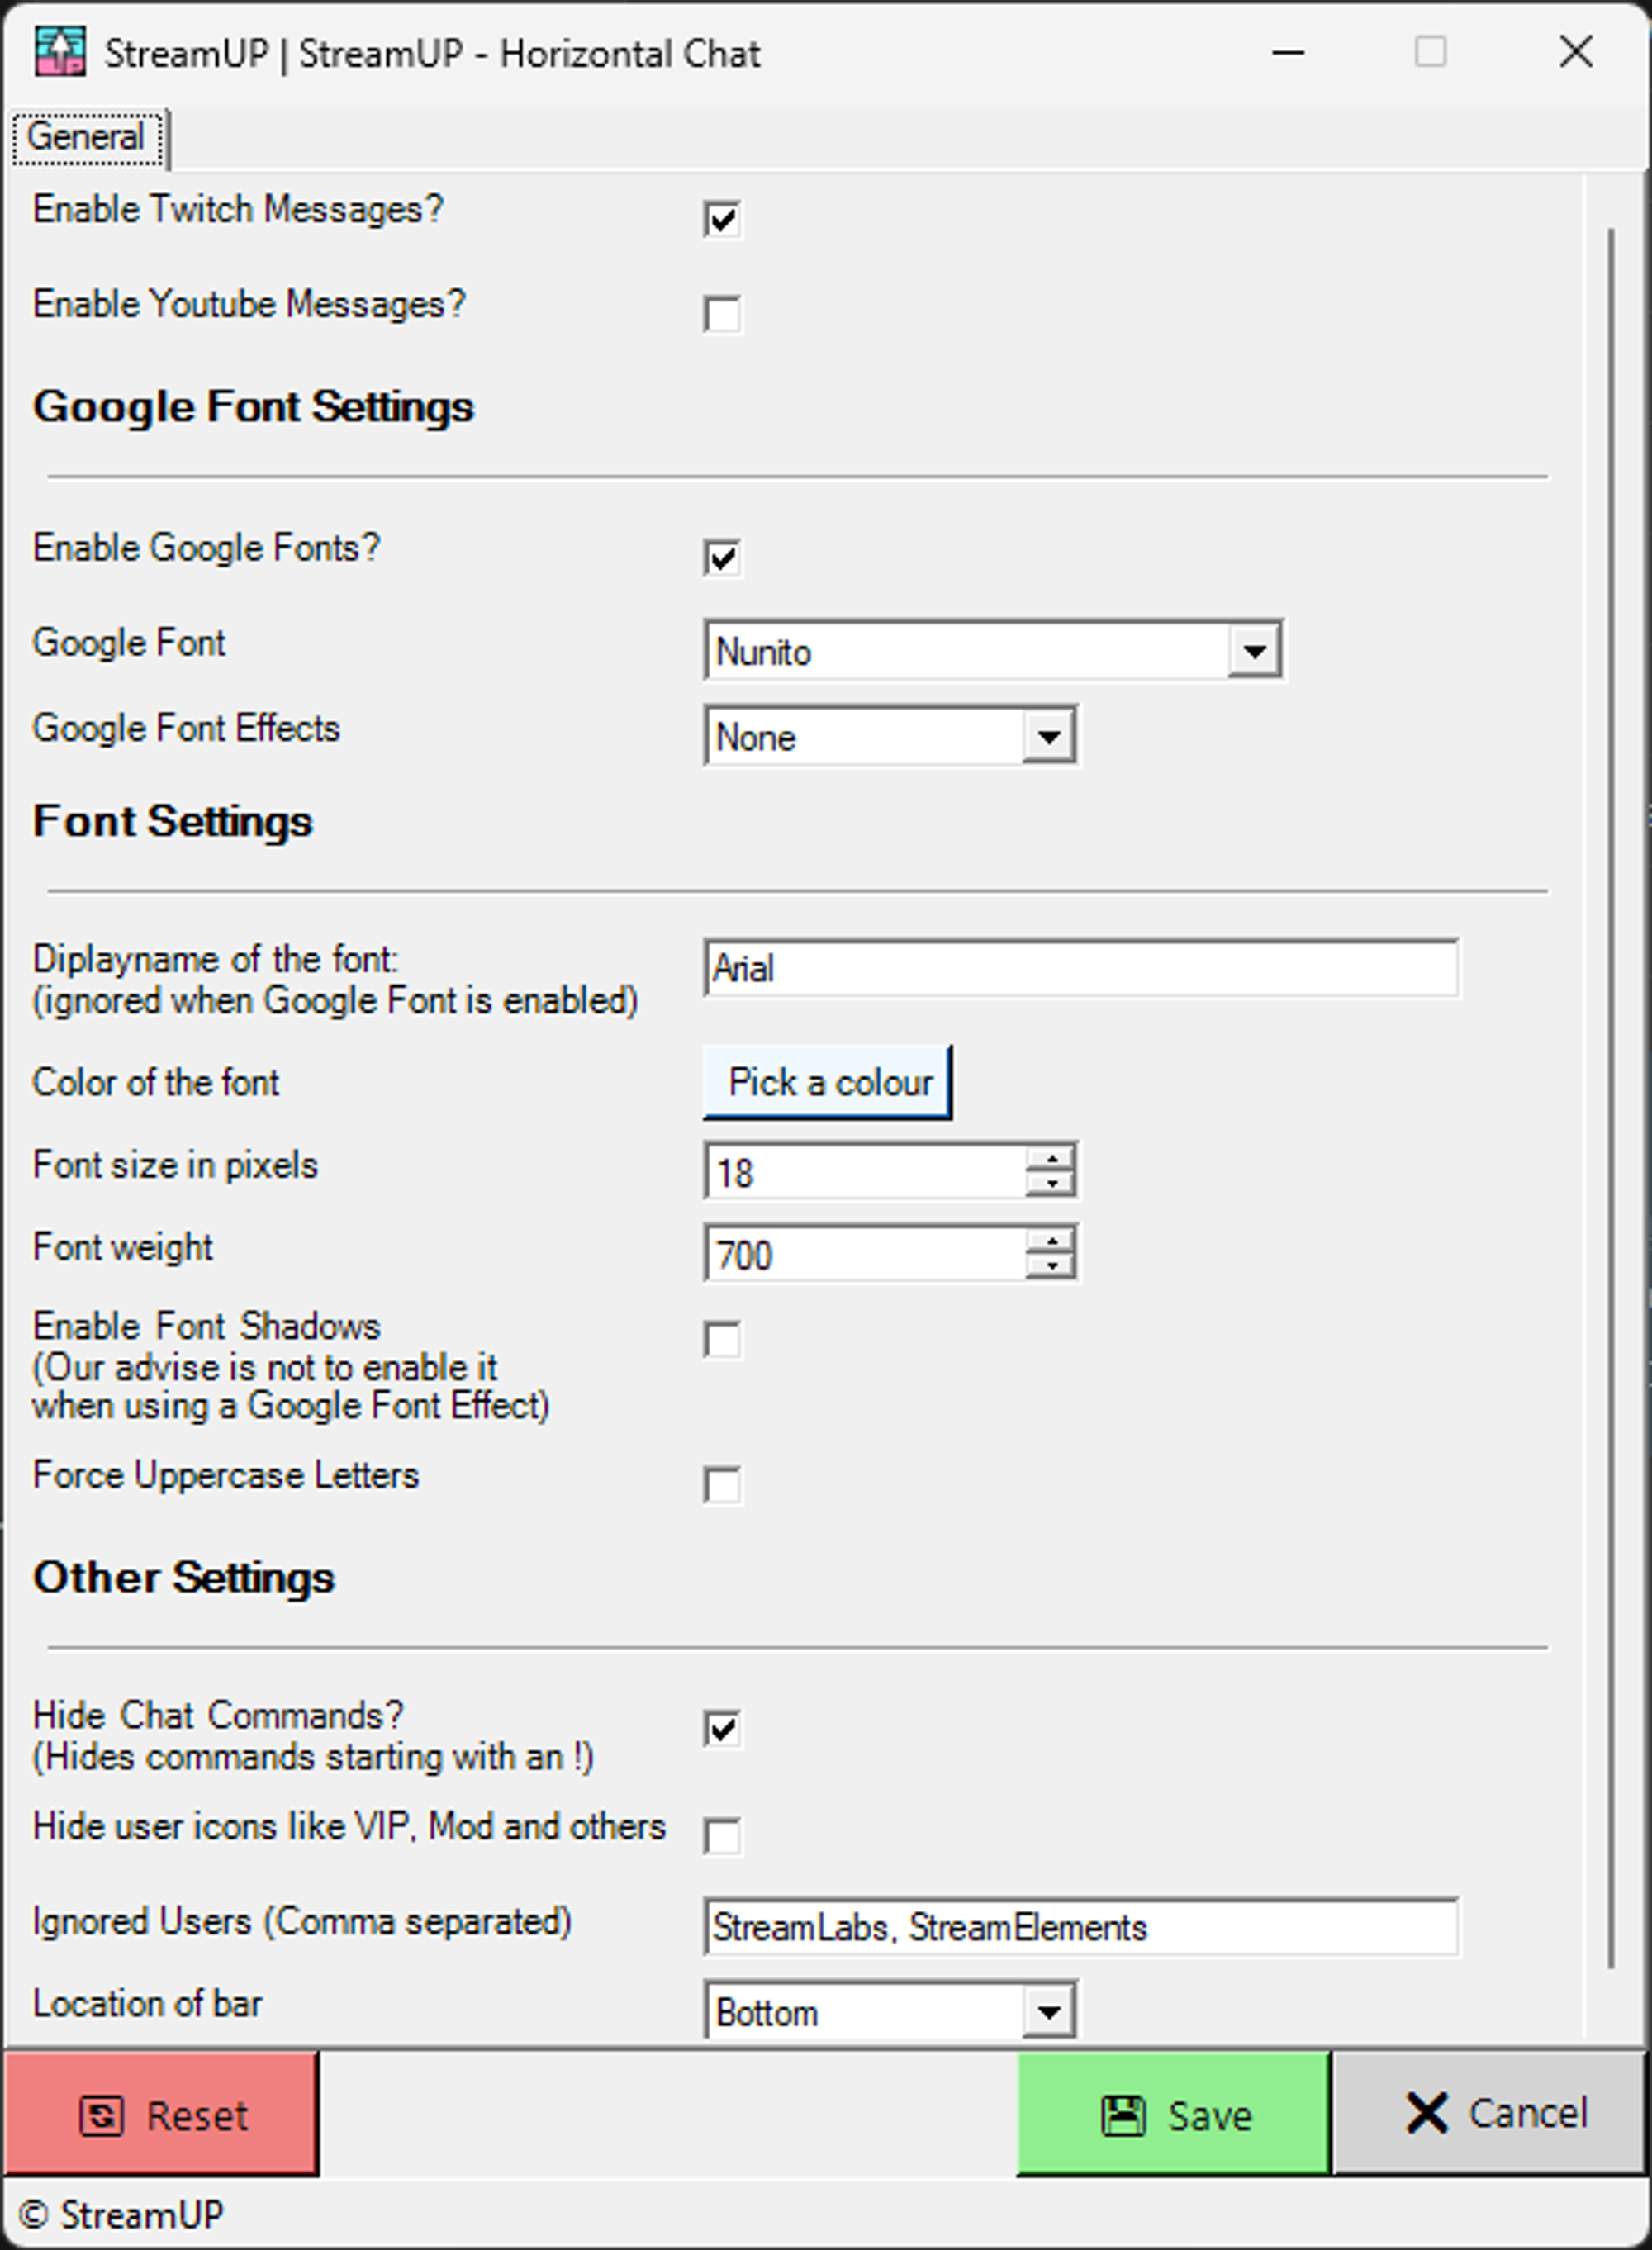This screenshot has height=2250, width=1652.
Task: Click the "Ignored Users (Comma separated)" label
Action: click(302, 1922)
